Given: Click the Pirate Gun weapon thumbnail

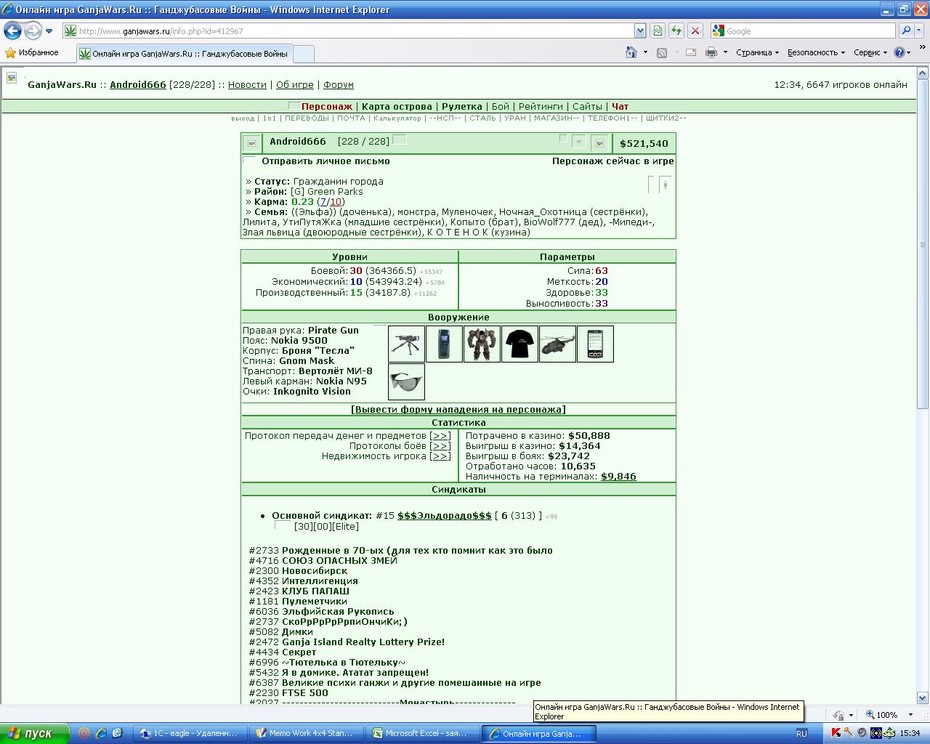Looking at the screenshot, I should click(x=406, y=344).
